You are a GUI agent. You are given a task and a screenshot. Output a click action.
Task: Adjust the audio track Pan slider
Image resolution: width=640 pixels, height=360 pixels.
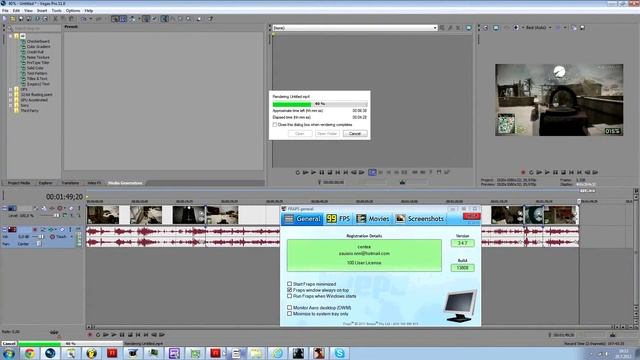(39, 244)
